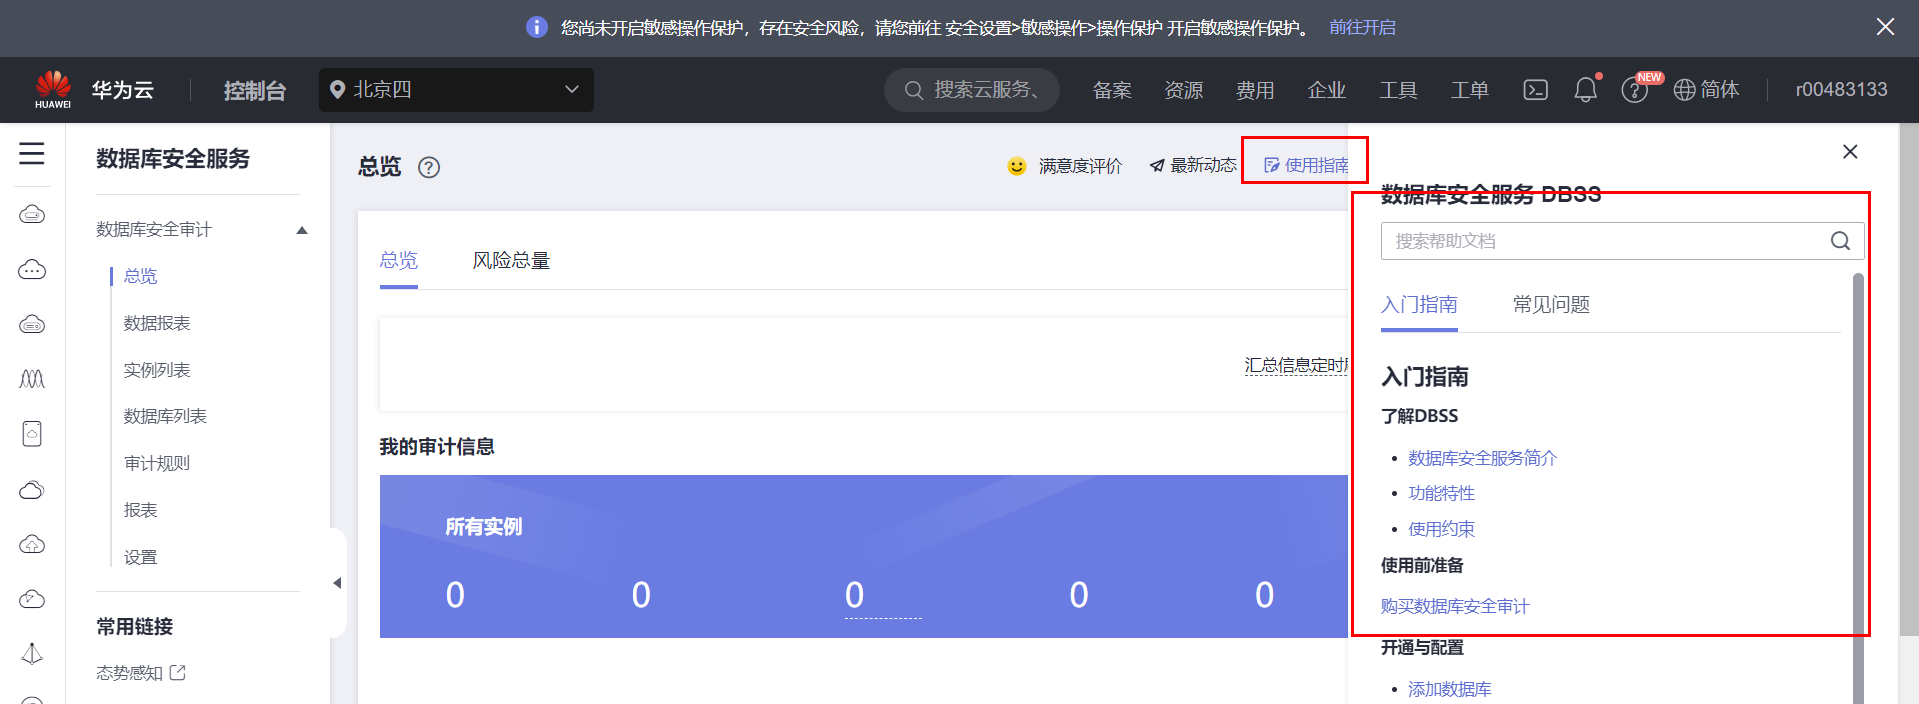The width and height of the screenshot is (1919, 704).
Task: Click the help panel vertical scrollbar
Action: 1858,488
